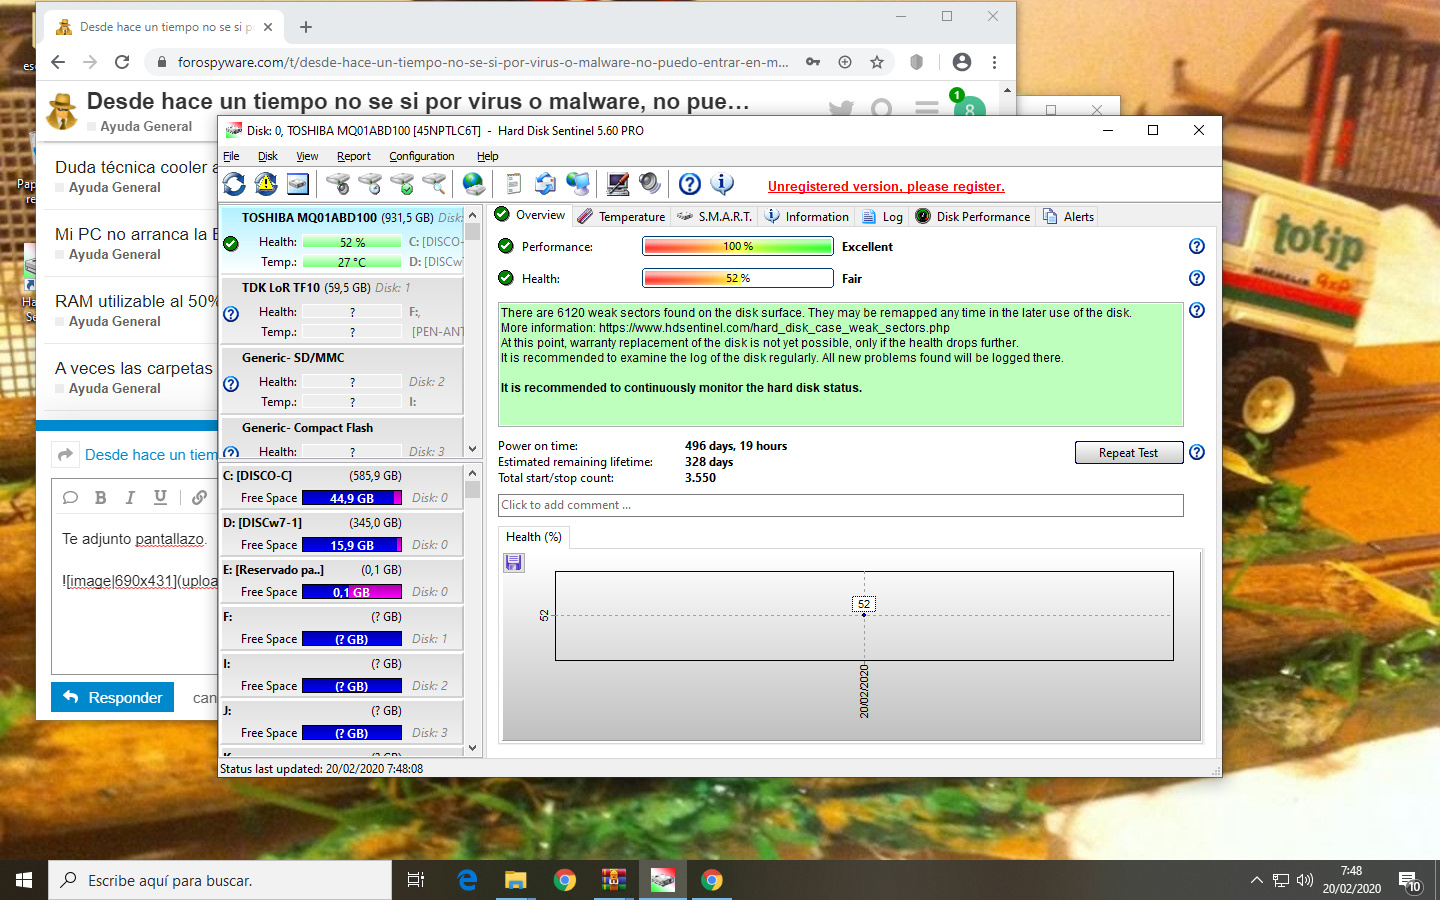Click the help icon beside Health Fair
Screen dimensions: 1440x900
point(1197,278)
